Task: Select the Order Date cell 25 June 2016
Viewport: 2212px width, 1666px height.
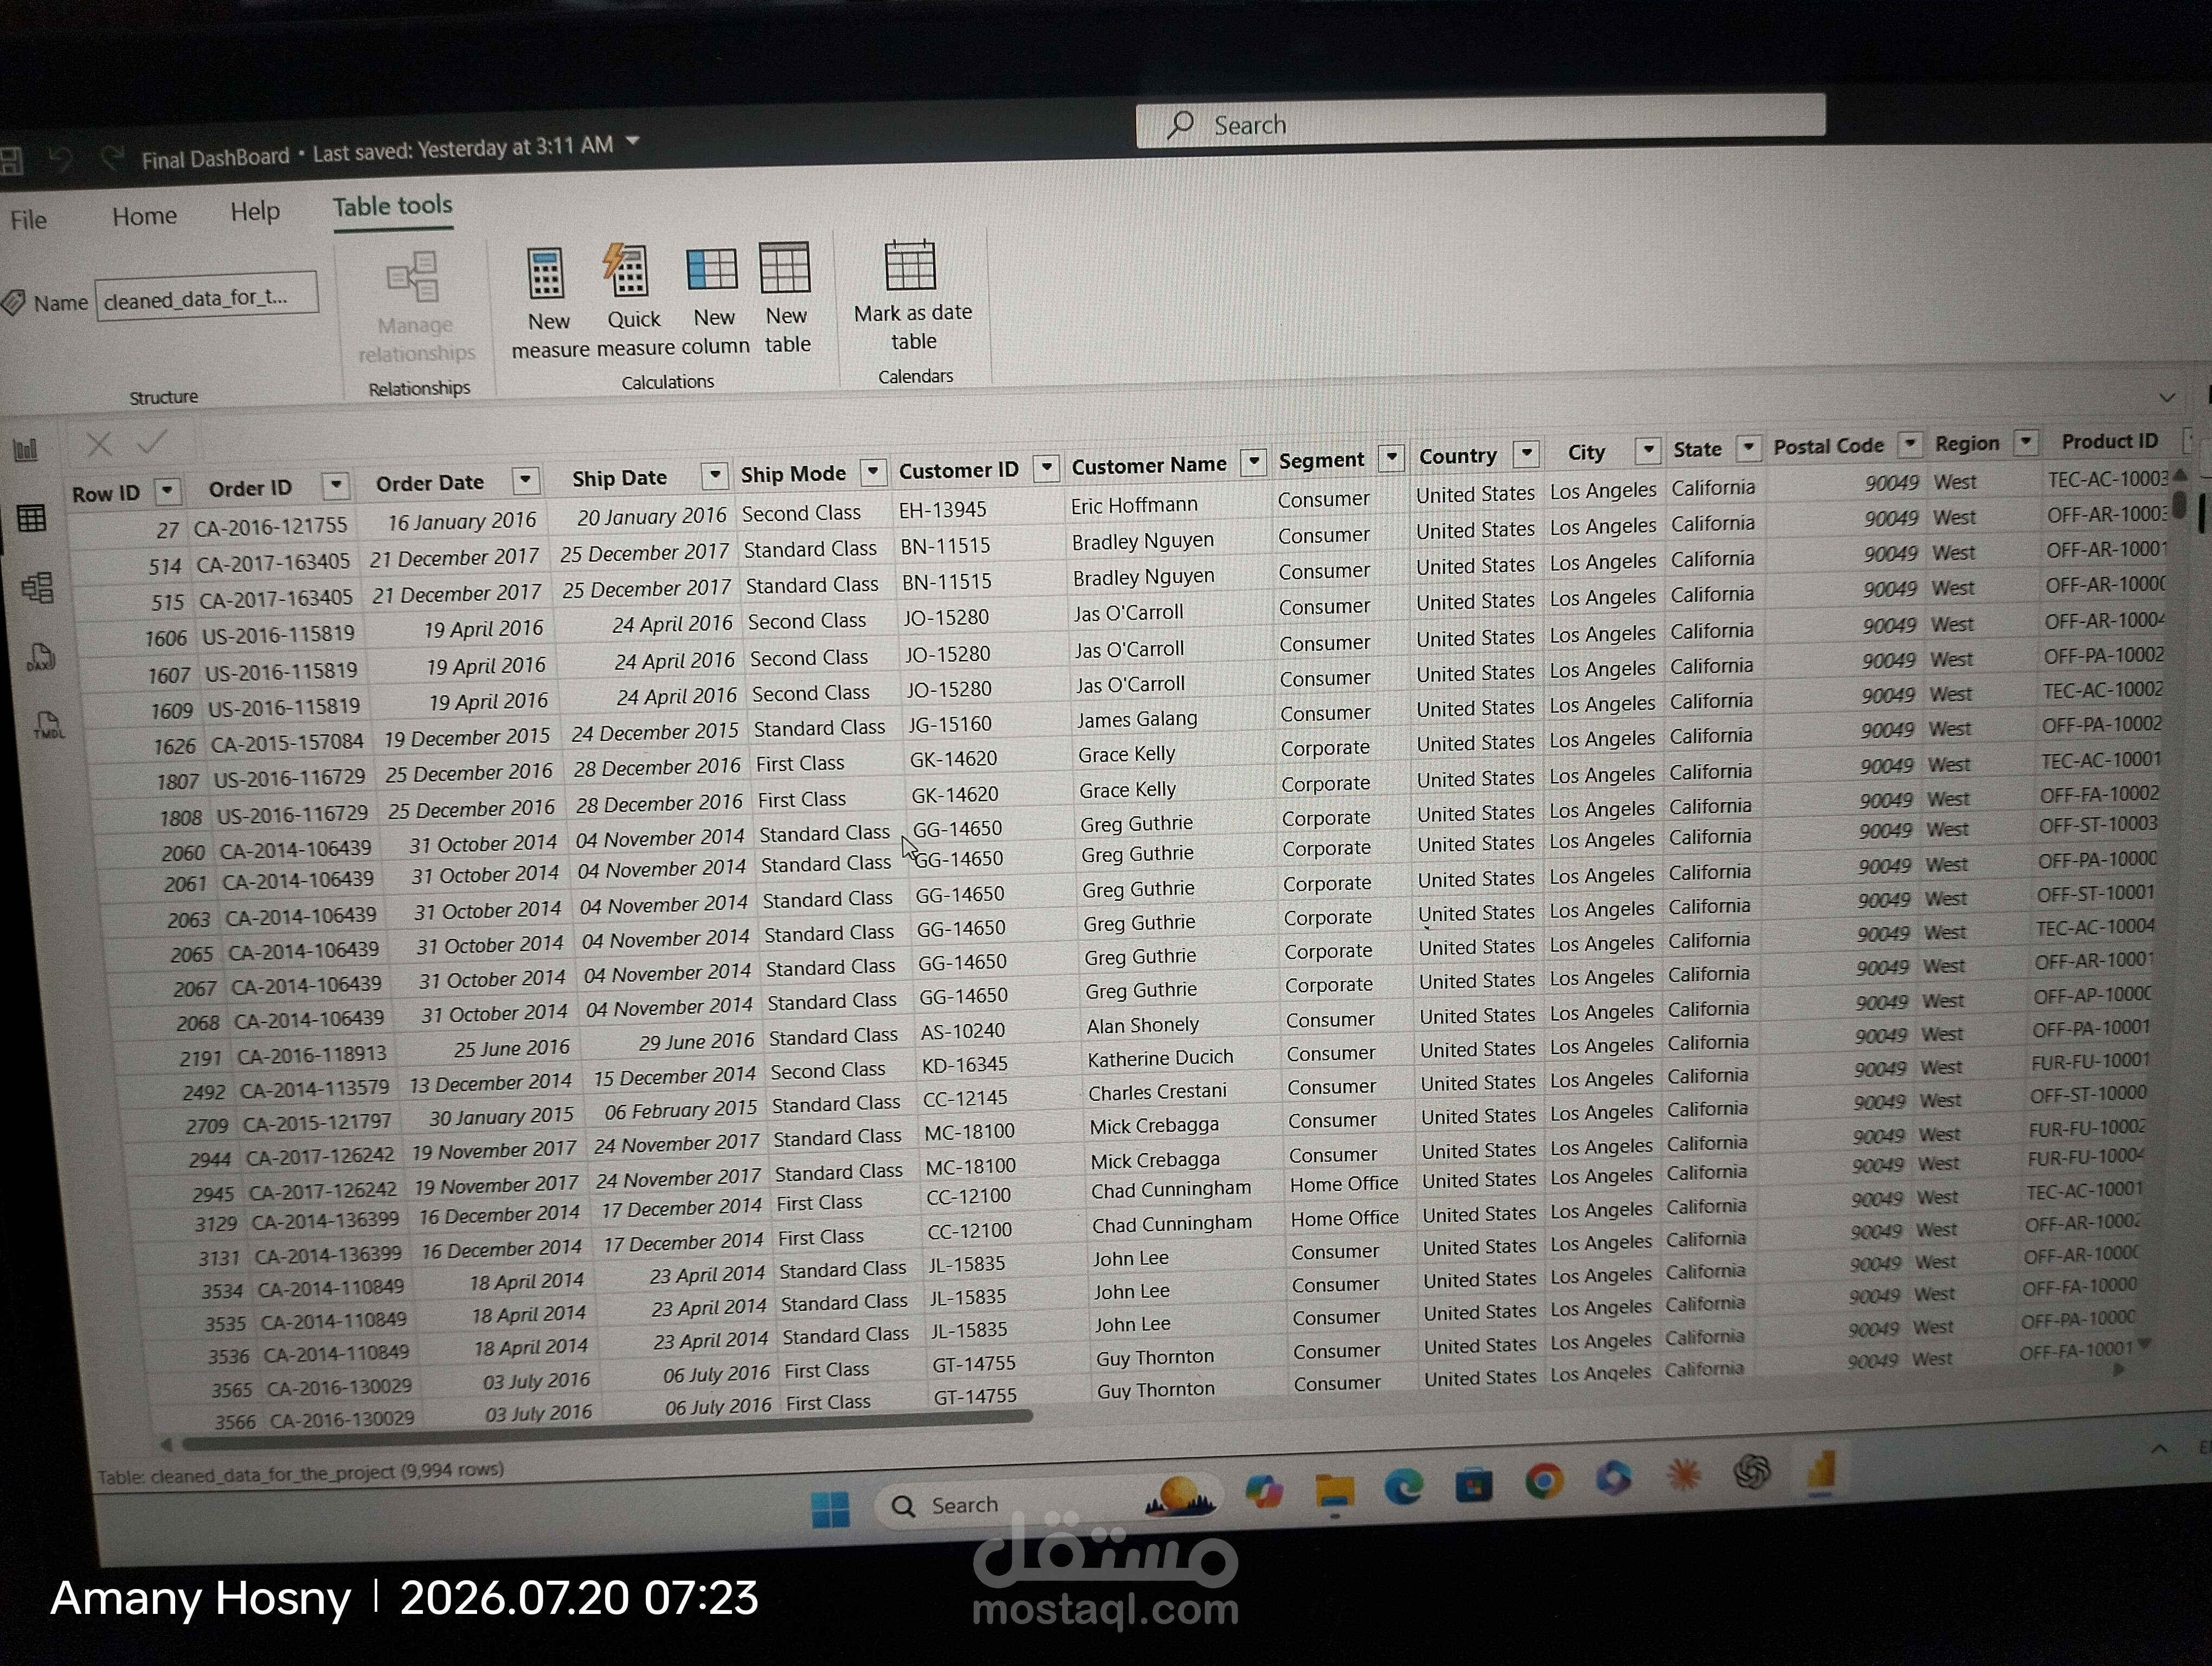Action: pyautogui.click(x=511, y=1049)
